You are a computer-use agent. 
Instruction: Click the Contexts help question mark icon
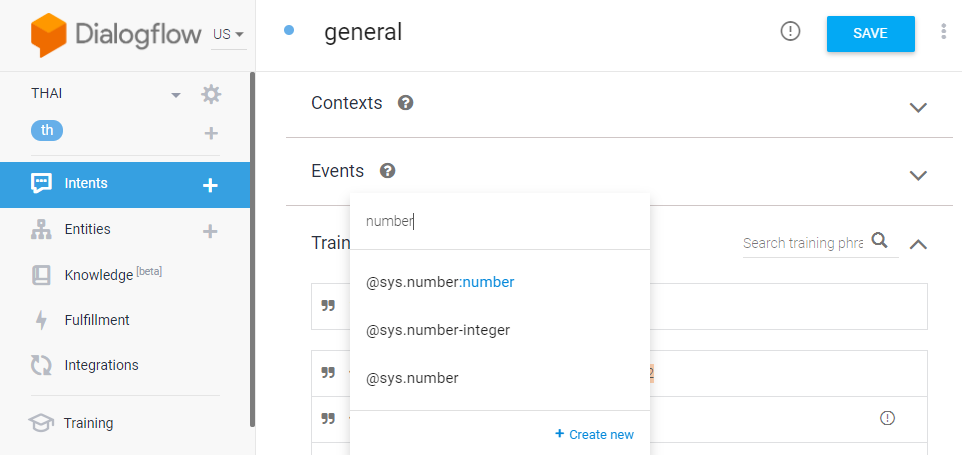pos(405,103)
